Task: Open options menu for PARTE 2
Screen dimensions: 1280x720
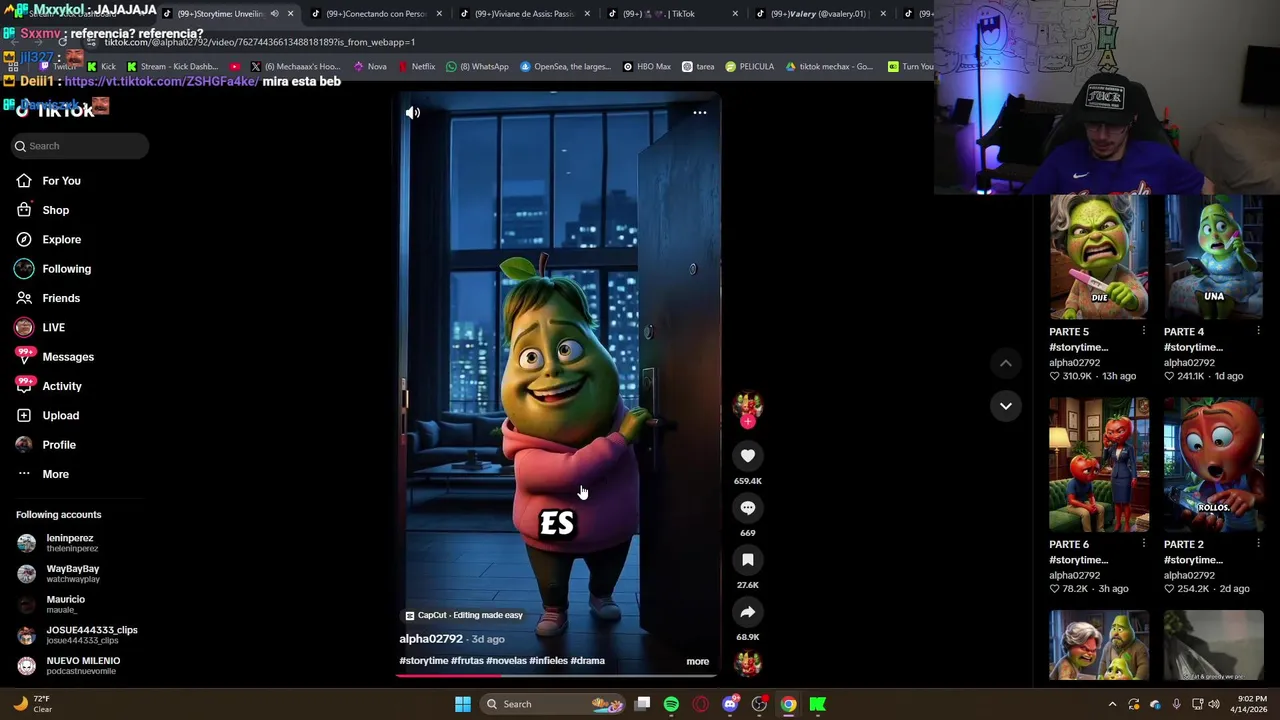Action: (x=1258, y=544)
